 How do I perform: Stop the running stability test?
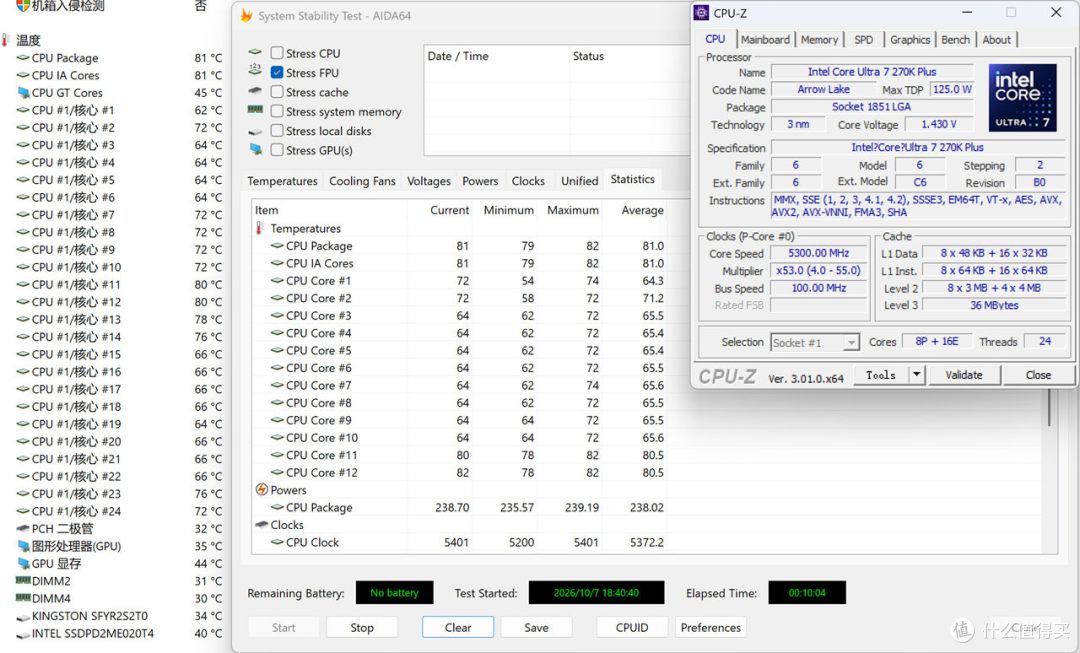coord(362,628)
